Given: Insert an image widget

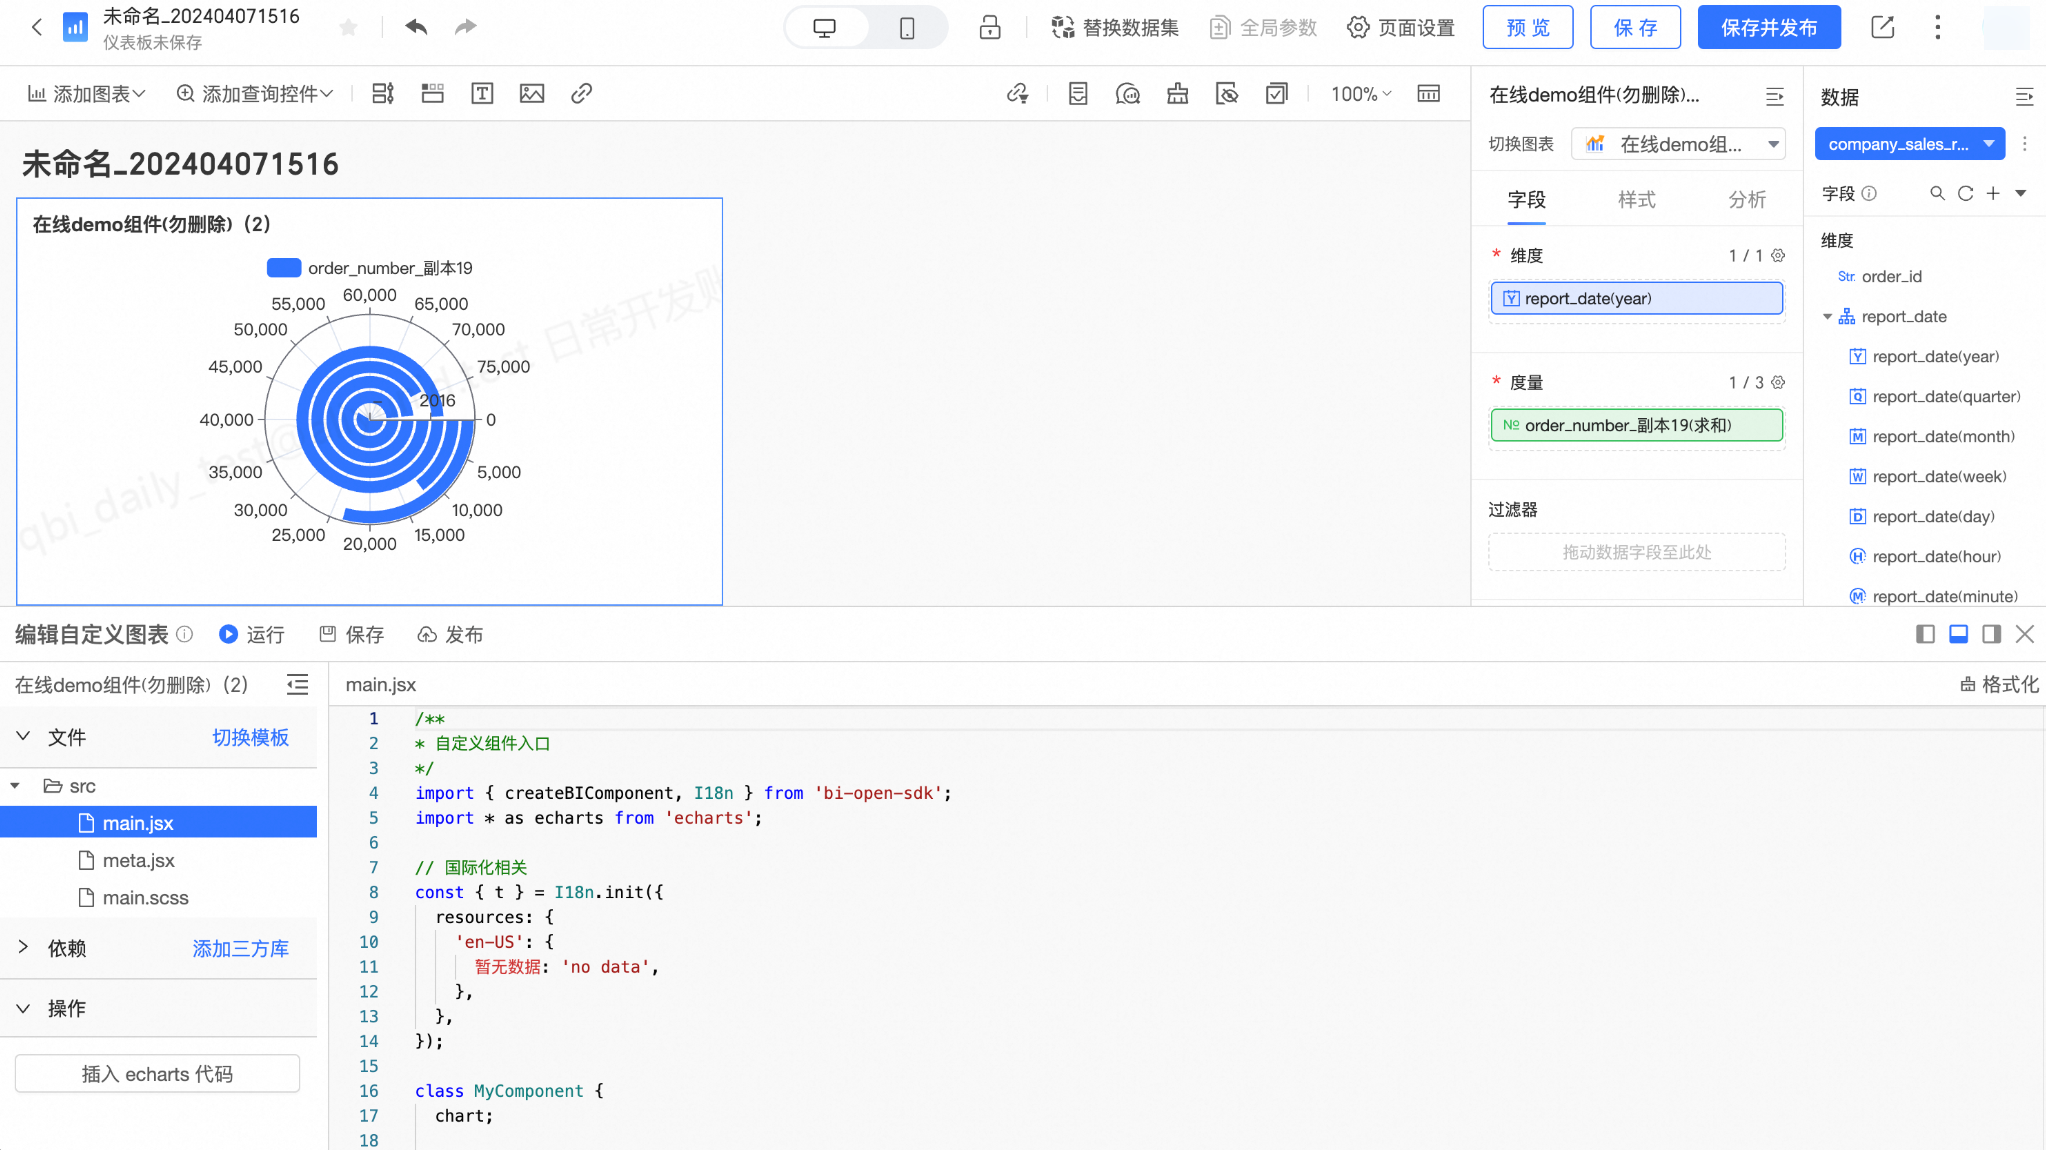Looking at the screenshot, I should click(532, 93).
